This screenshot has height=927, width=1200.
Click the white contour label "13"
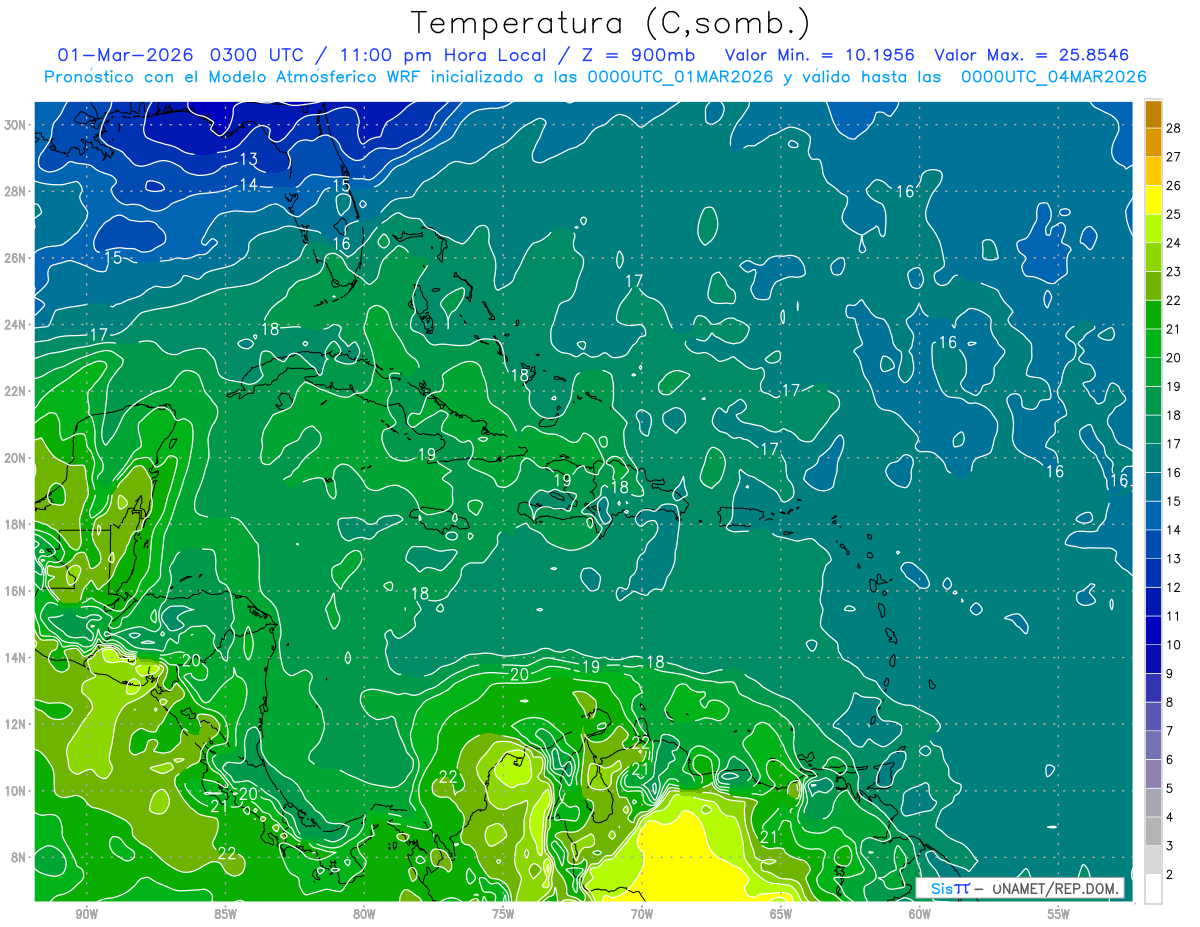click(249, 159)
